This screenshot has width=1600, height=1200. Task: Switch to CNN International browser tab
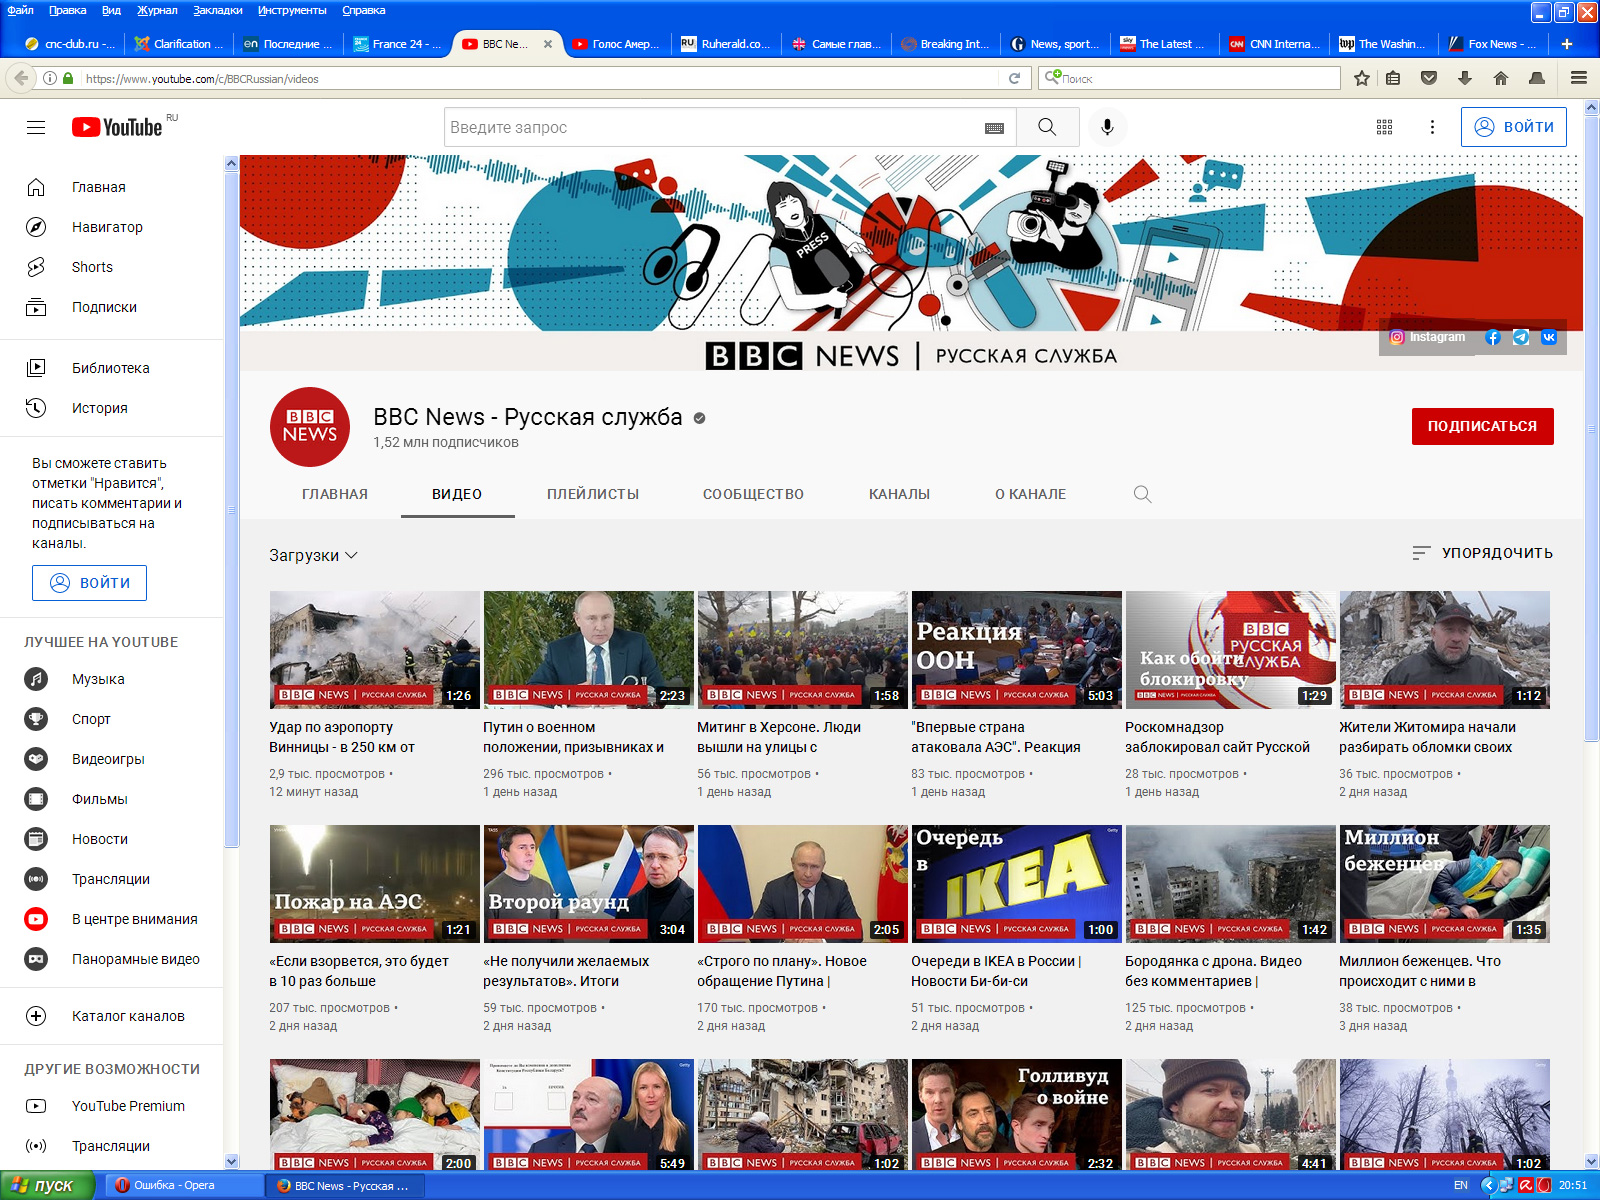point(1275,44)
